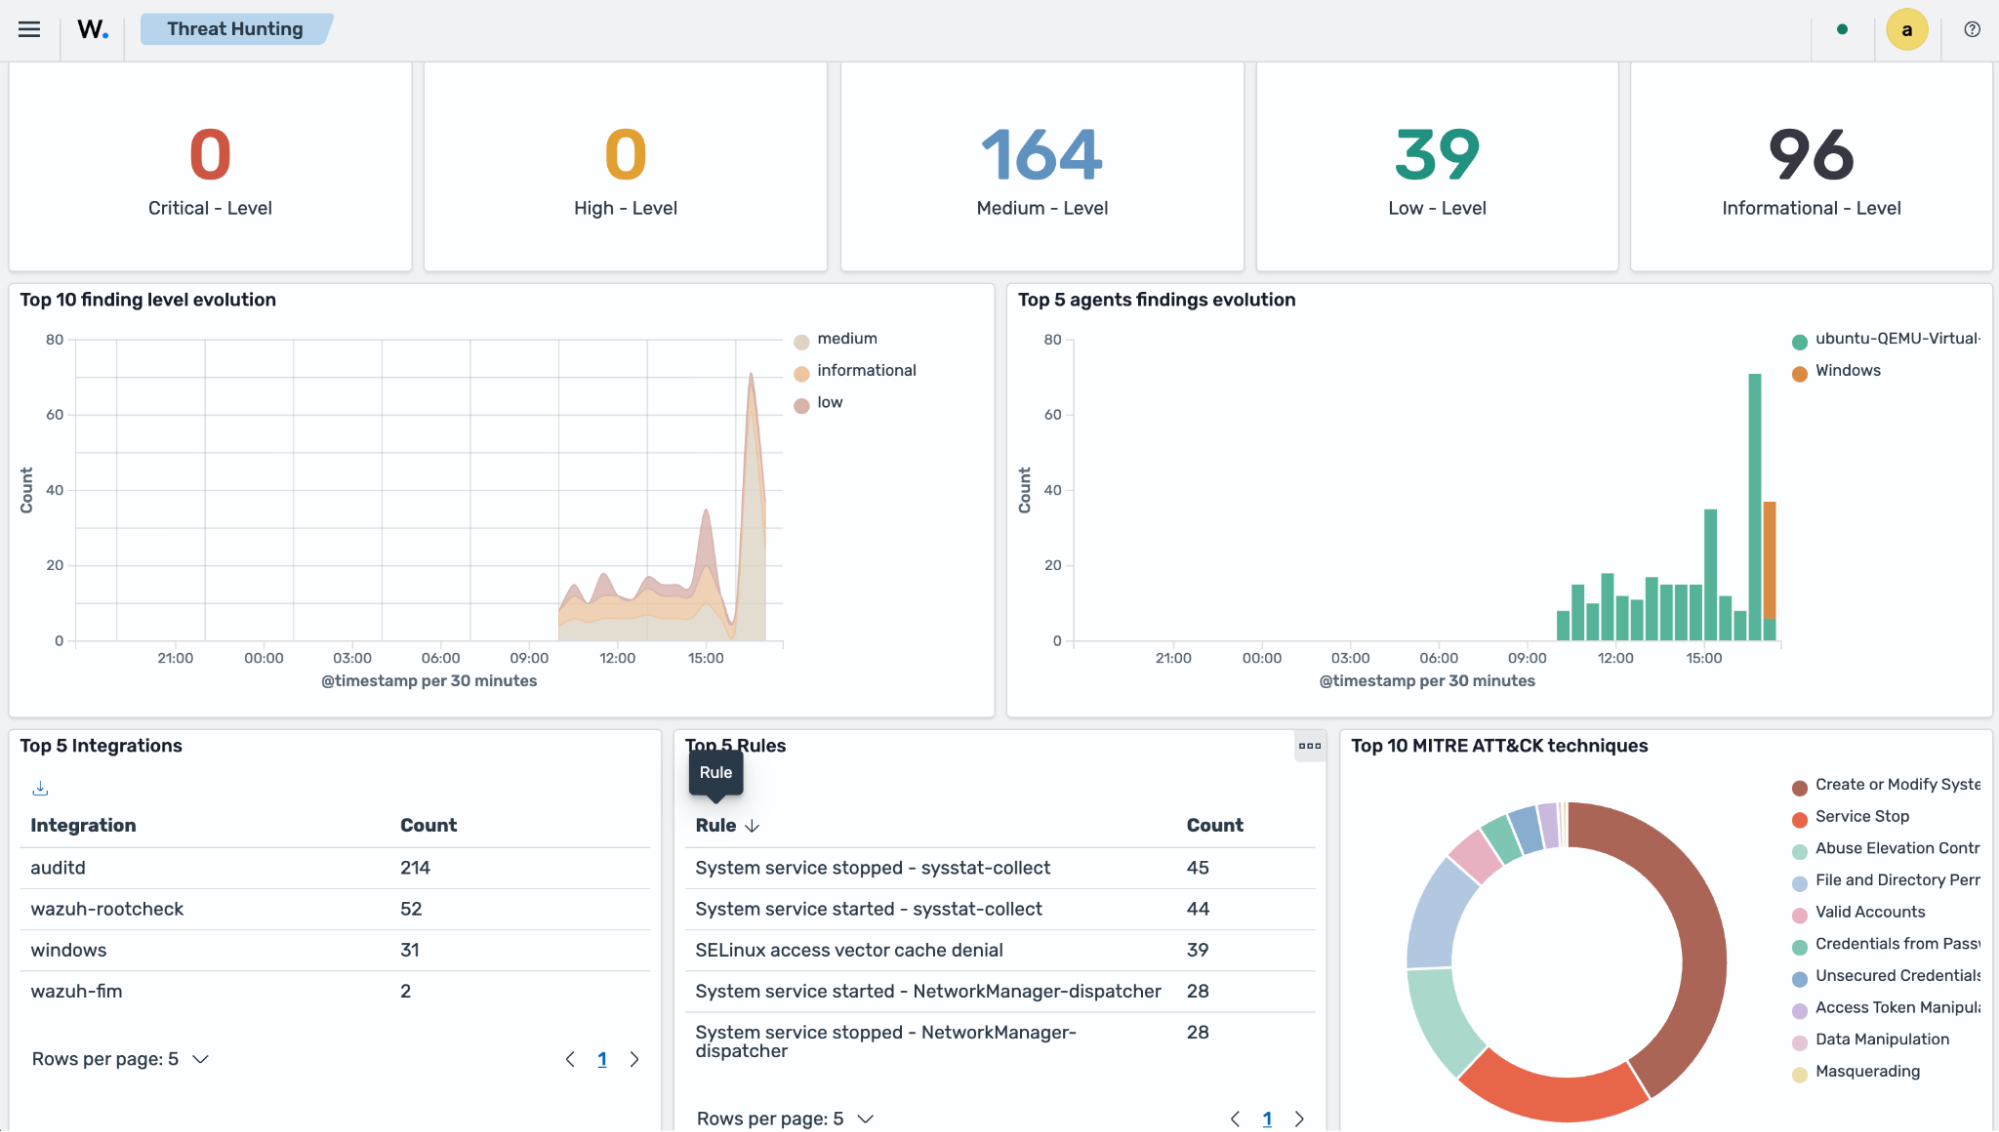Viewport: 1999px width, 1132px height.
Task: Toggle the medium series in legend
Action: tap(846, 339)
